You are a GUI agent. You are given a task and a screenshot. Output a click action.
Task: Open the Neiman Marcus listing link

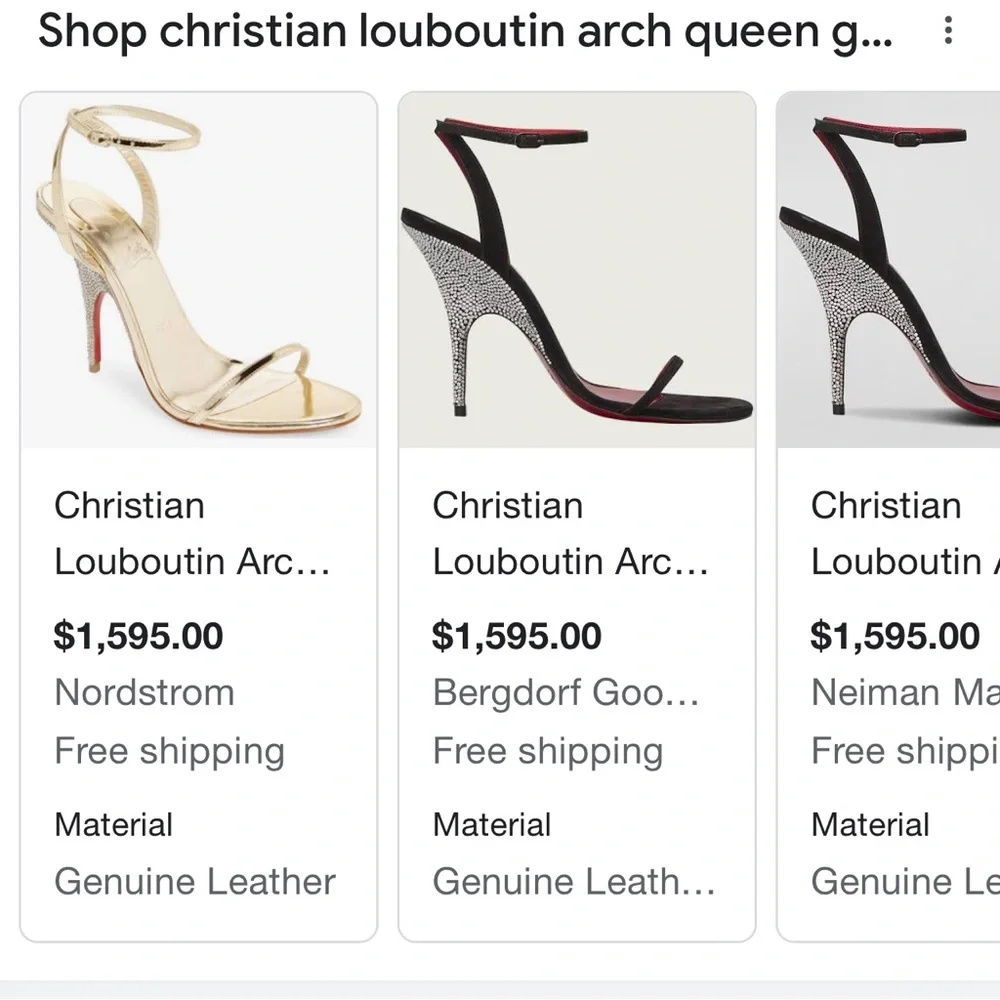pos(900,692)
